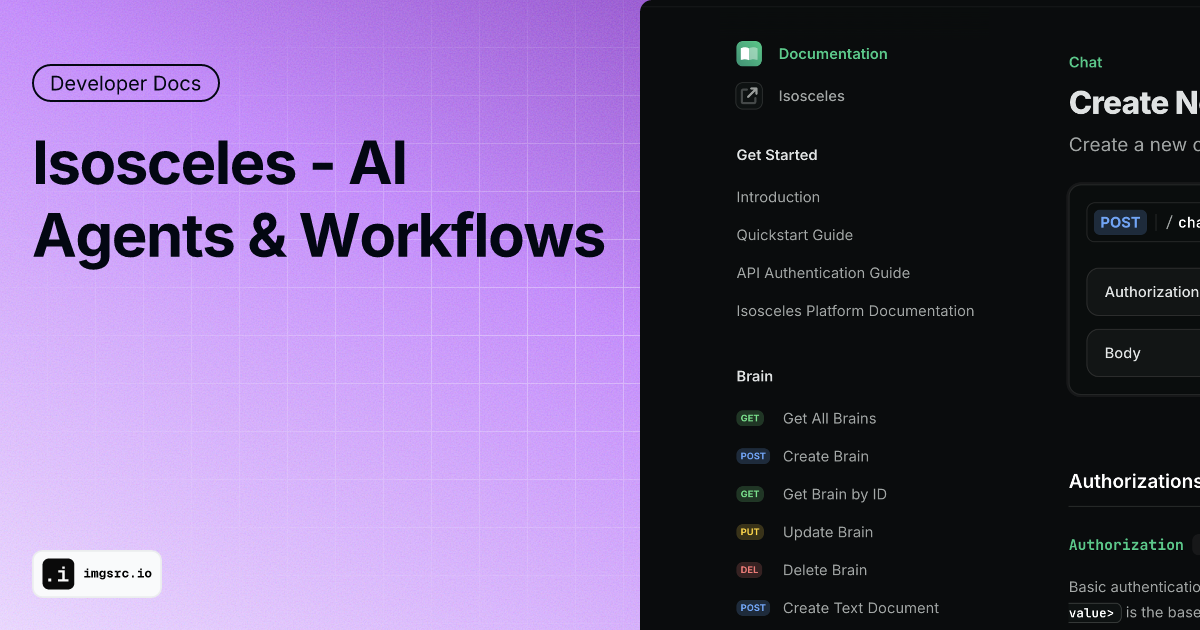Image resolution: width=1200 pixels, height=630 pixels.
Task: Select the Create Brain endpoint
Action: pyautogui.click(x=826, y=456)
